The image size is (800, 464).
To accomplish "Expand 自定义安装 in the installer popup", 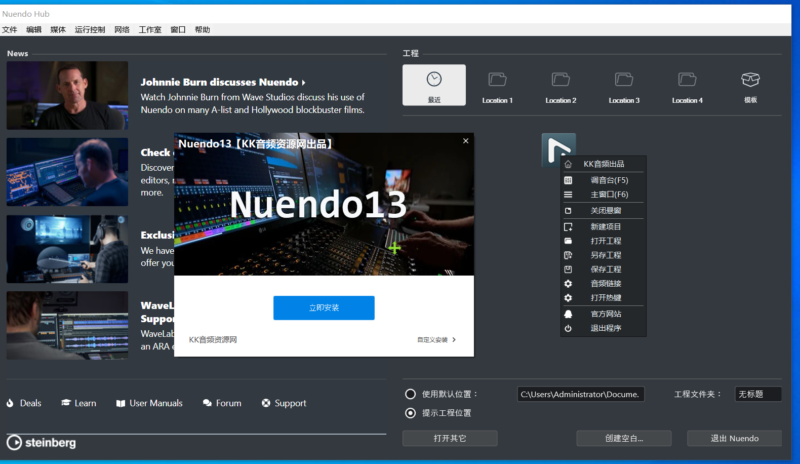I will coord(437,340).
